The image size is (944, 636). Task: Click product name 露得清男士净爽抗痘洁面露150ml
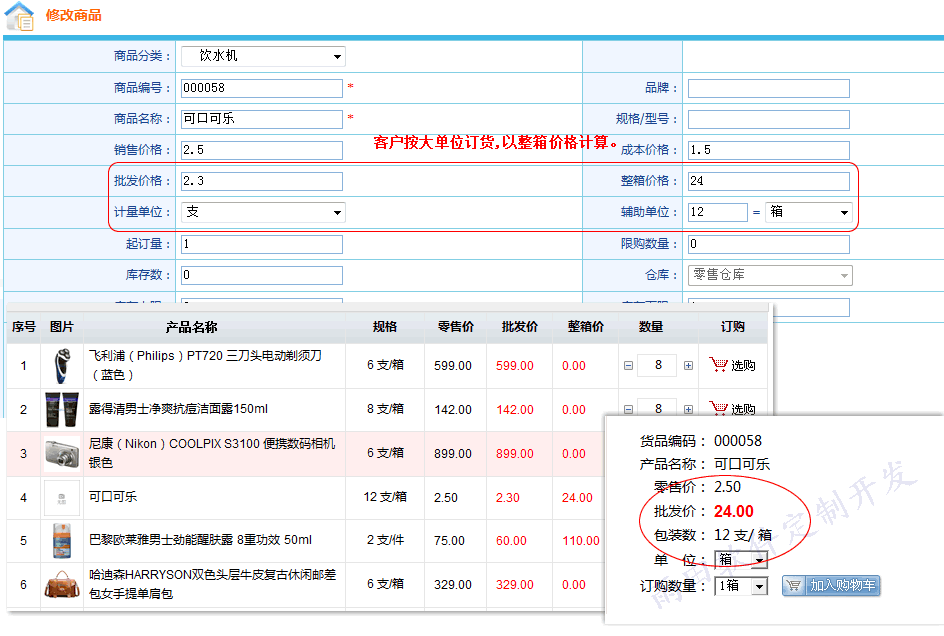[178, 409]
